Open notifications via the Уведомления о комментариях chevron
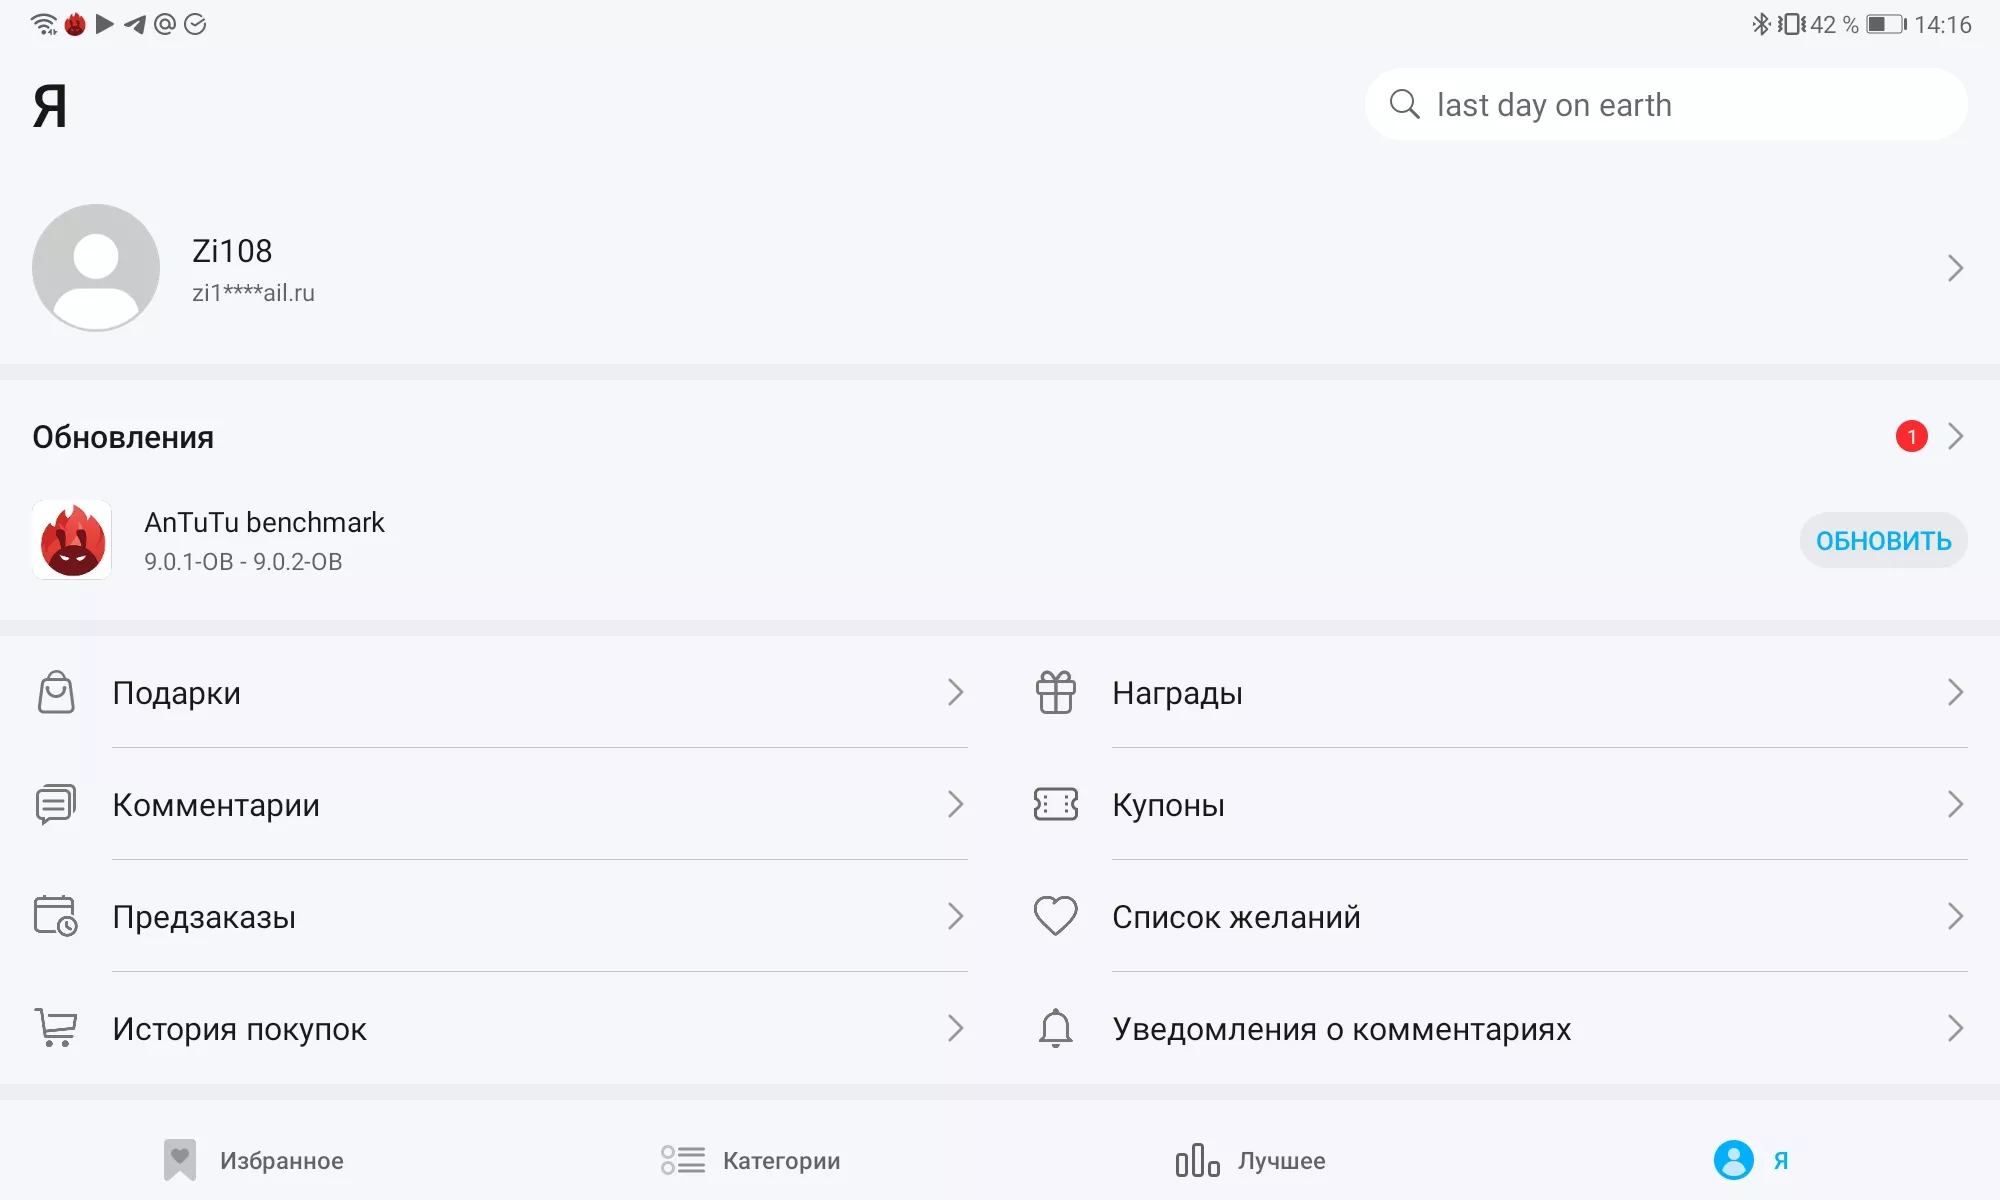 (1955, 1028)
